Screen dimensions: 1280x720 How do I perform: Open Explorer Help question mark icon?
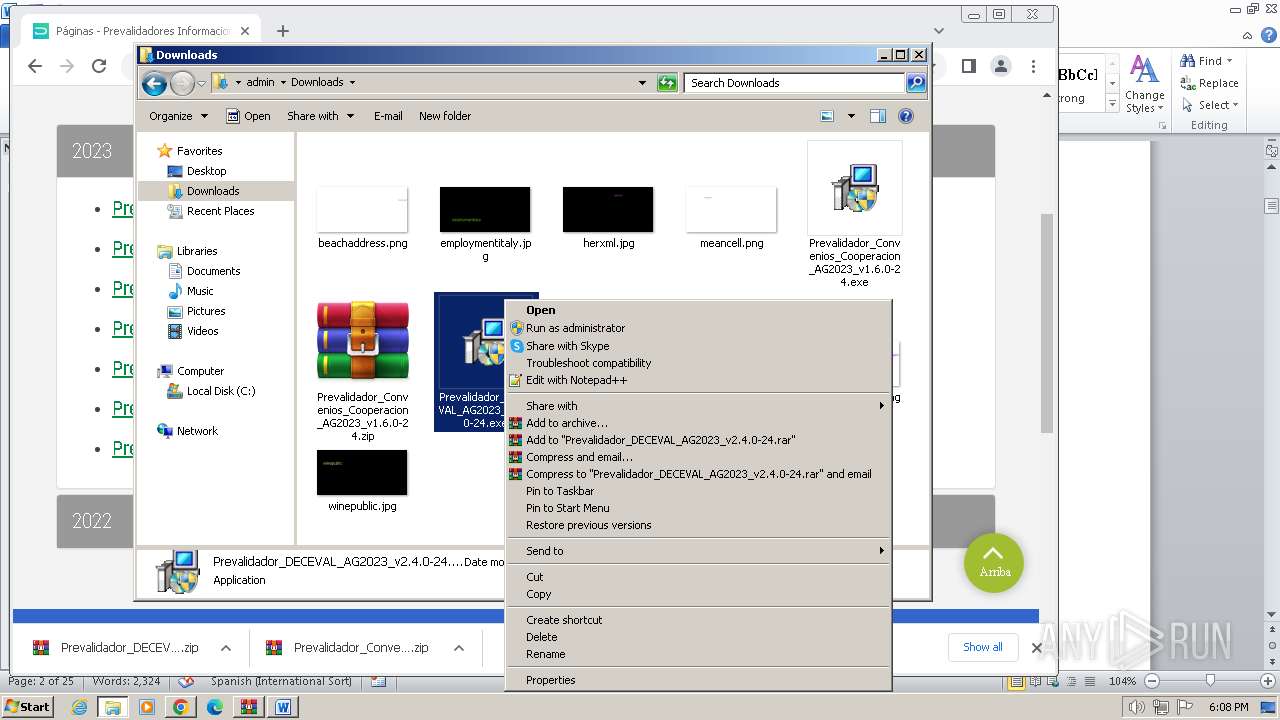(906, 116)
